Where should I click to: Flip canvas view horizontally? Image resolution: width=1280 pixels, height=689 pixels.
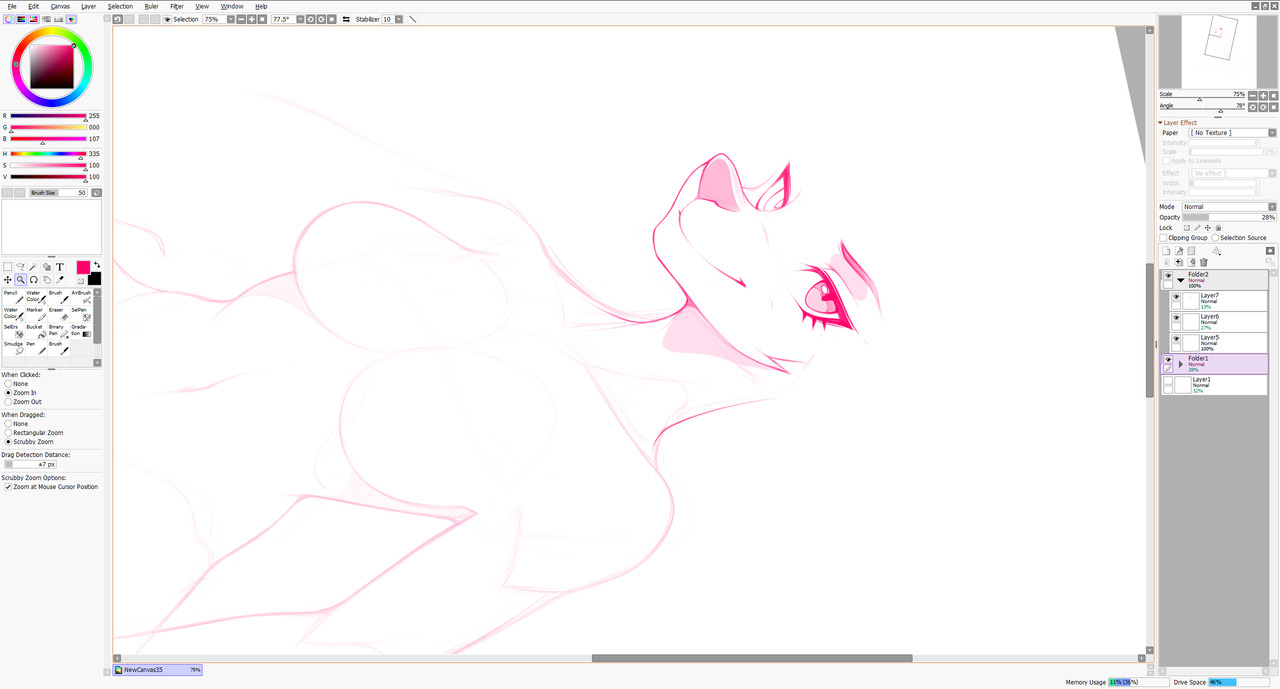(346, 19)
